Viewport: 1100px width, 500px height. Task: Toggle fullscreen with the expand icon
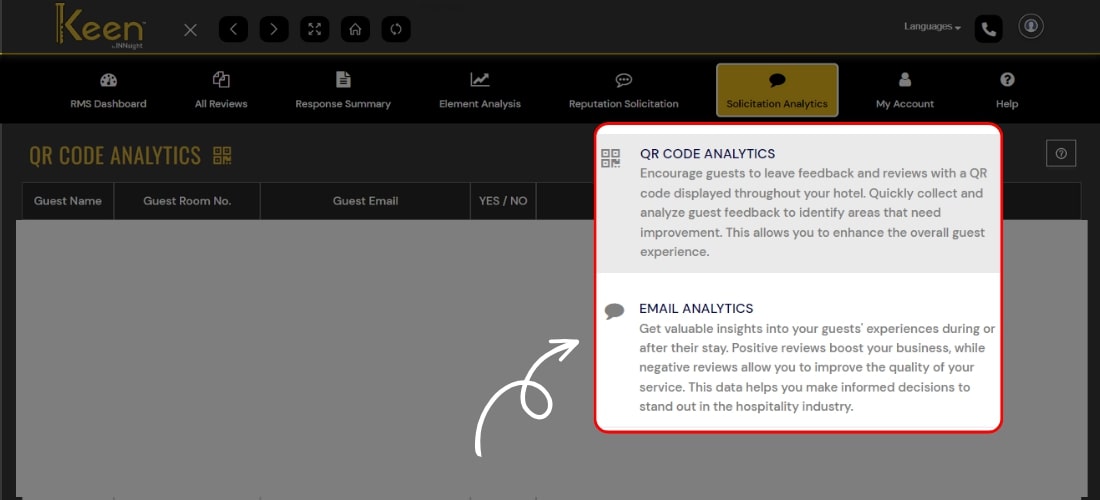click(314, 29)
